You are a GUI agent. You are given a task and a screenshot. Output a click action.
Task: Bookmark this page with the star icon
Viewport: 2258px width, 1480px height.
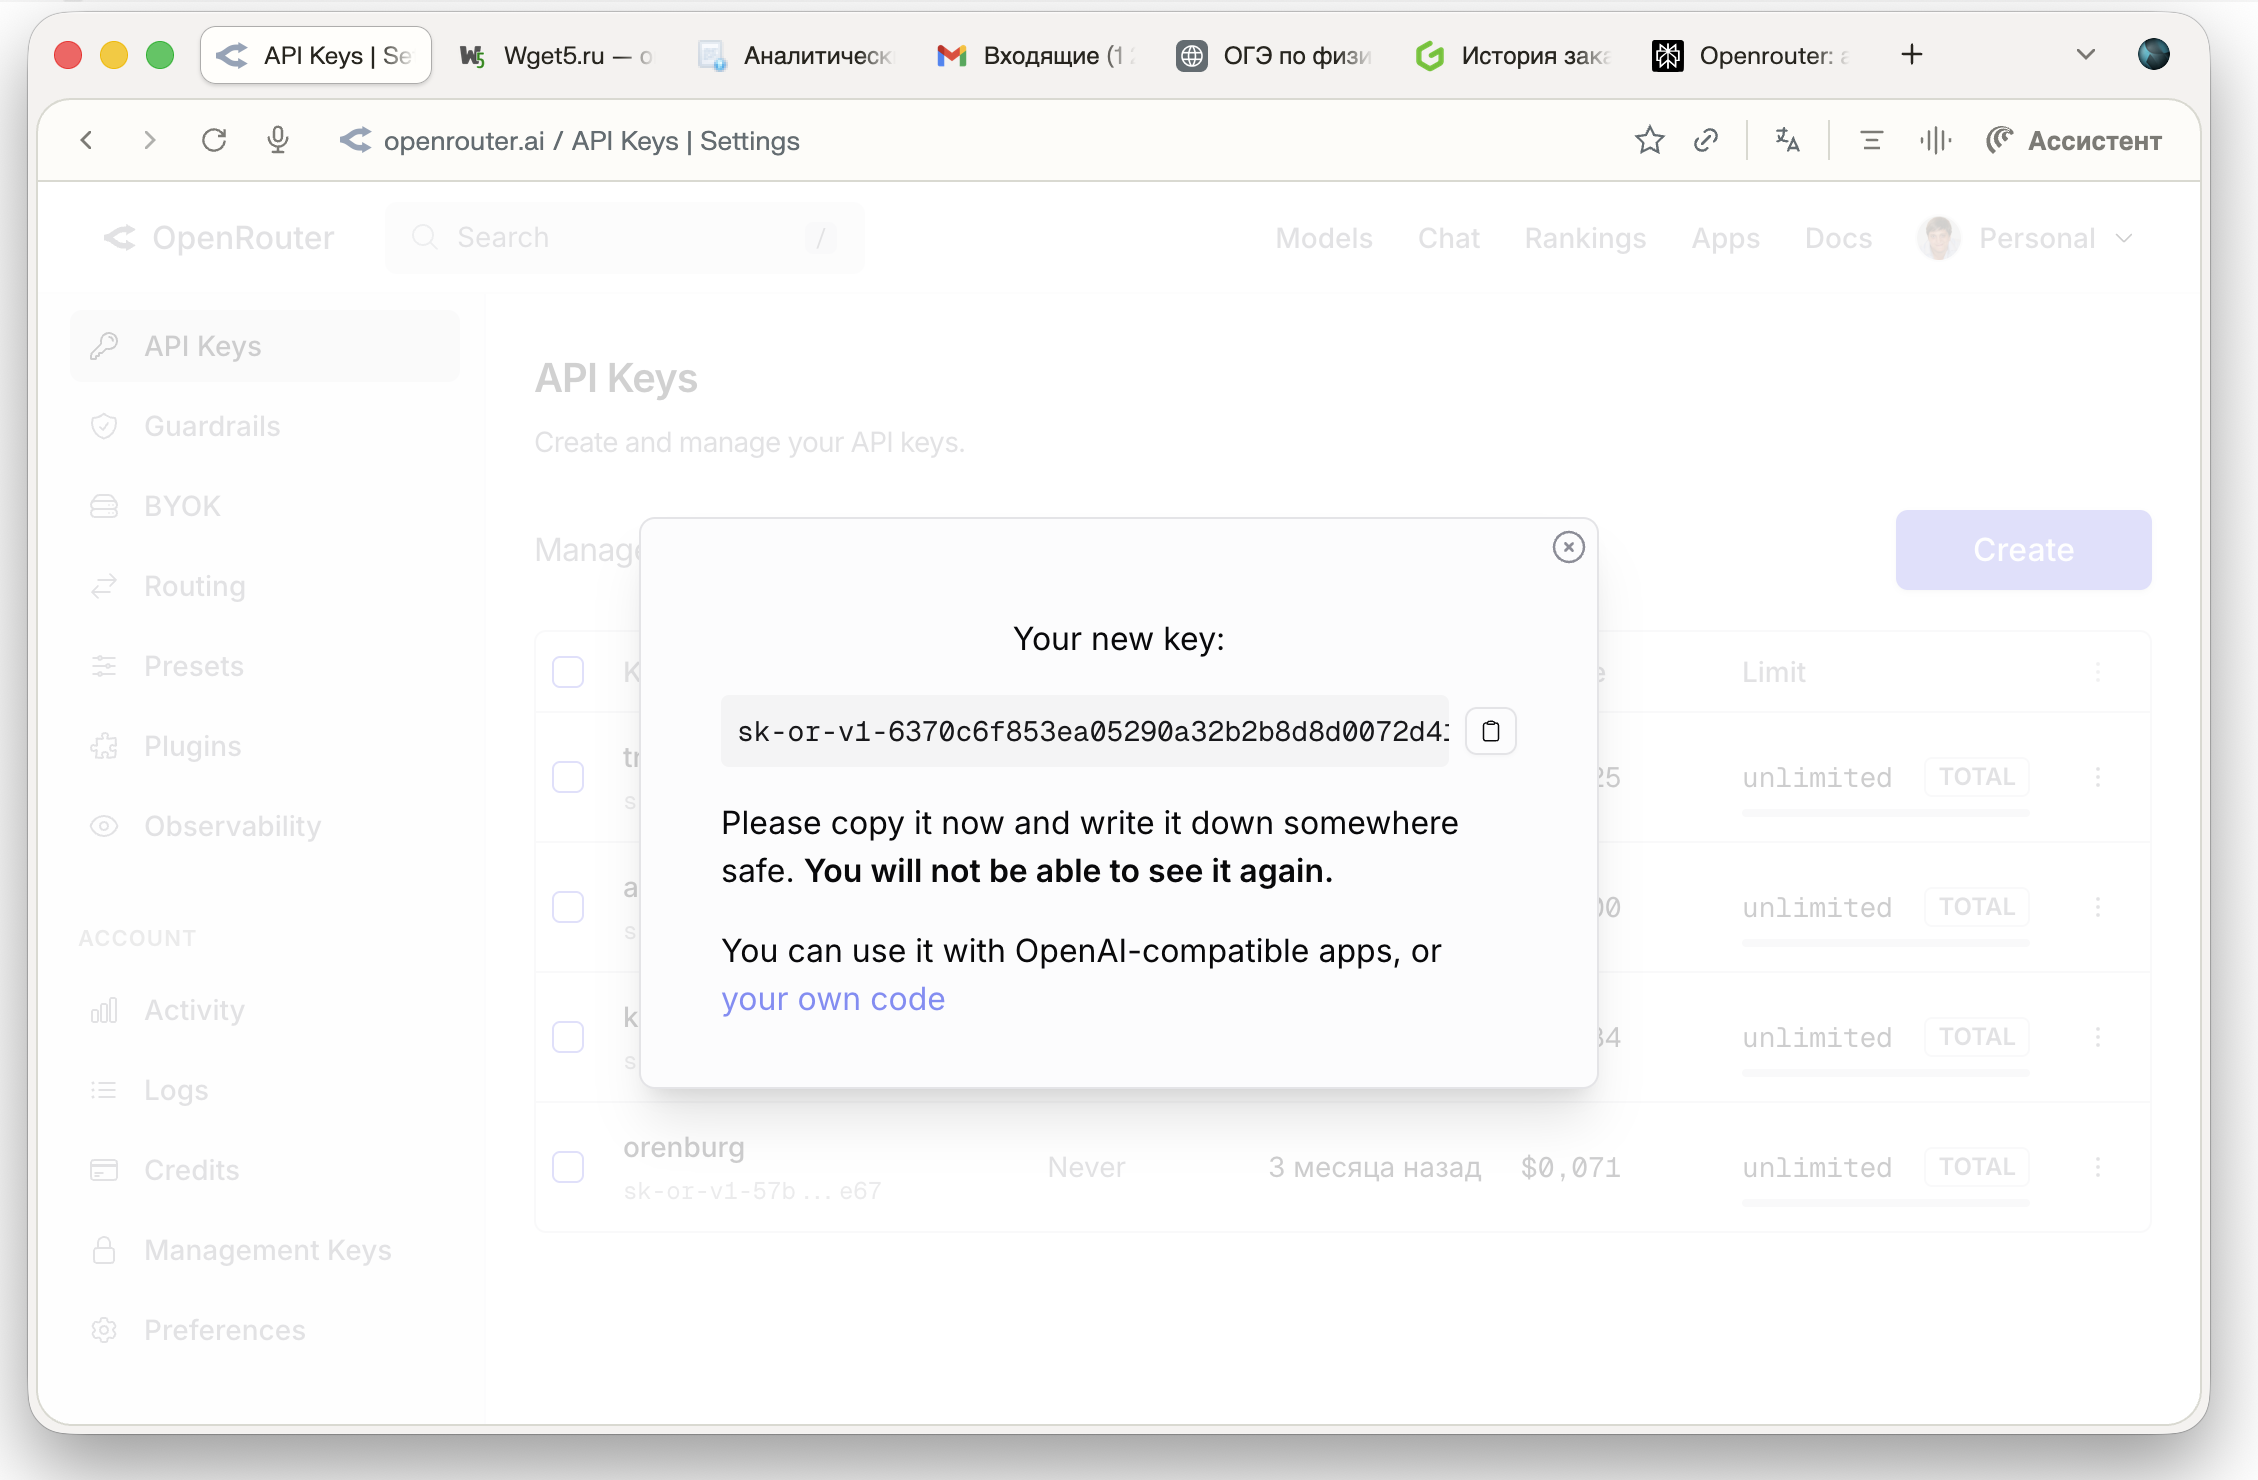pyautogui.click(x=1649, y=140)
